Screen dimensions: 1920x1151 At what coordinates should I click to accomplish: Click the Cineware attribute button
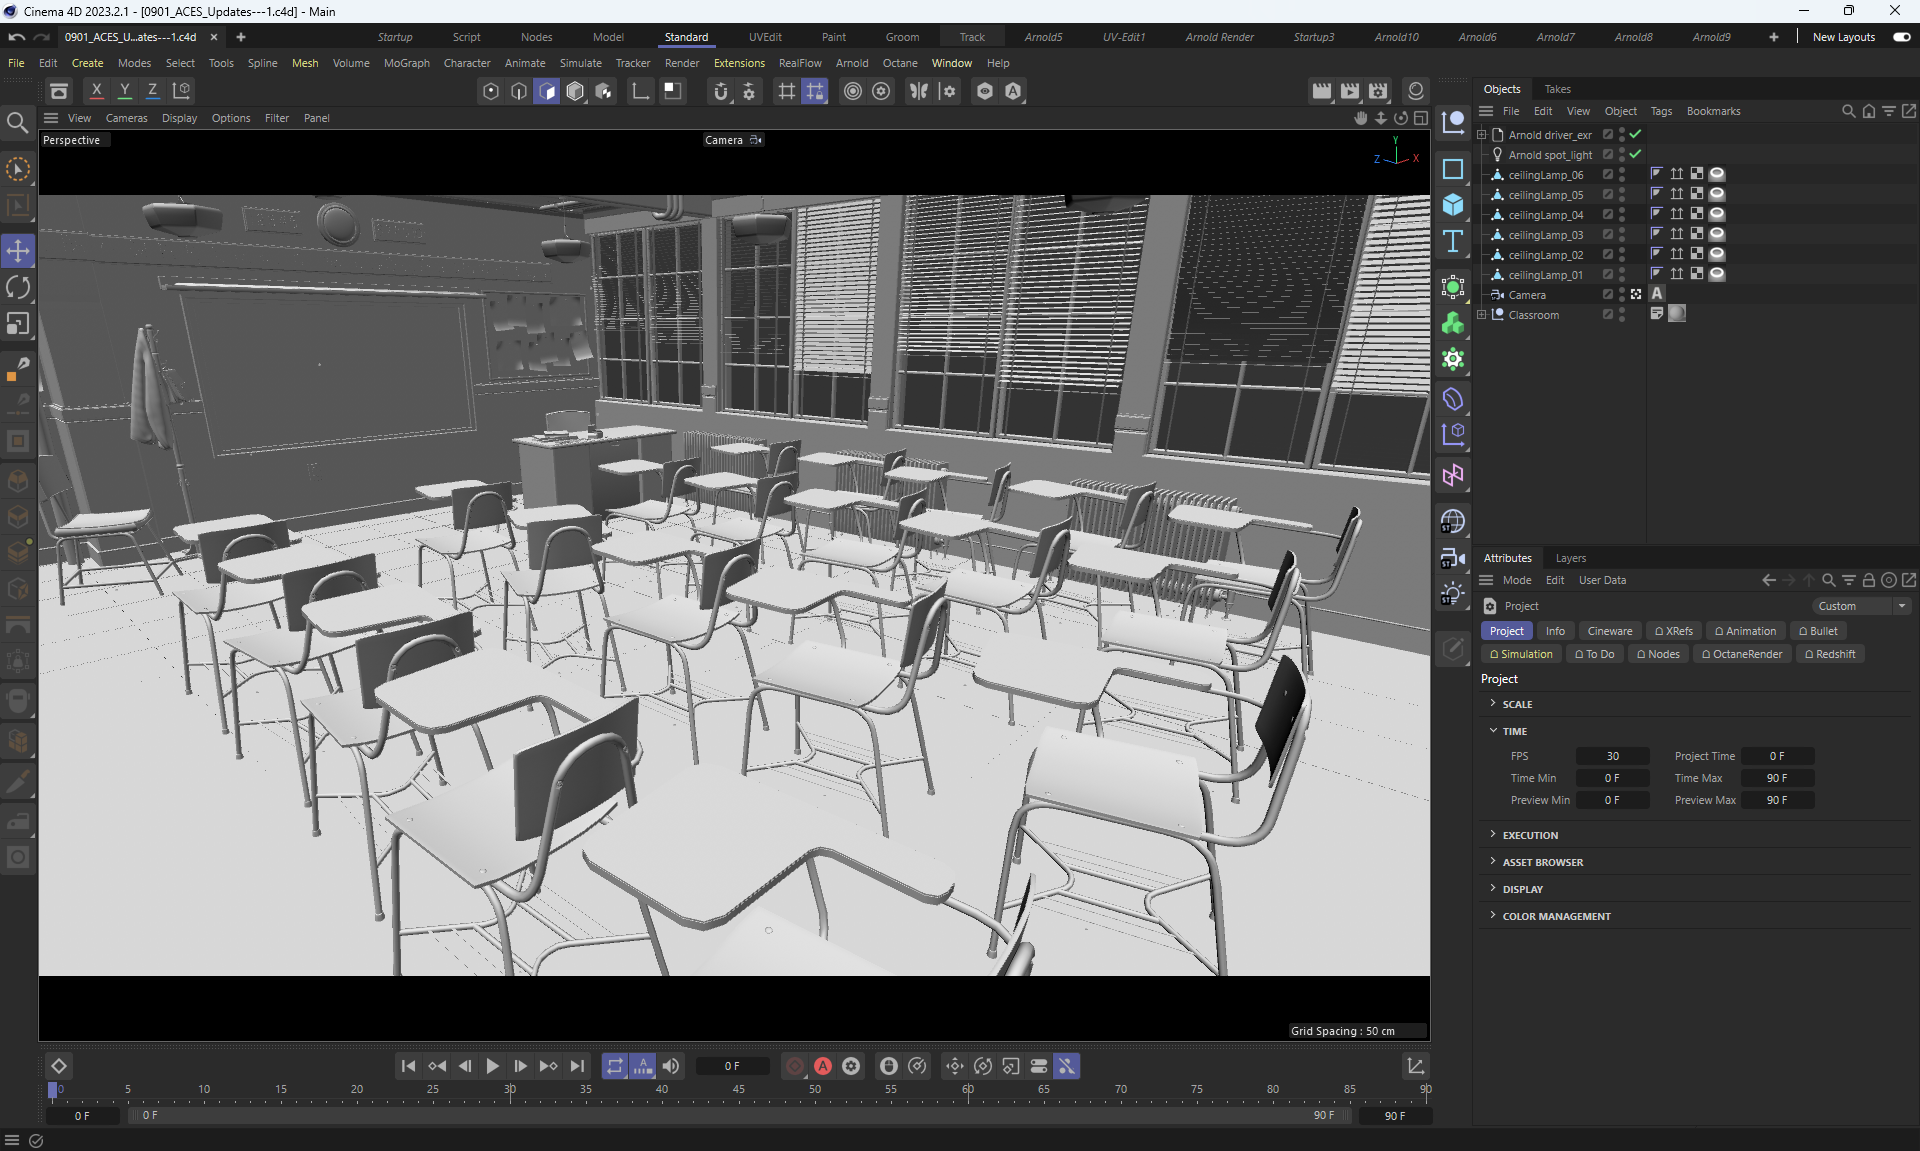1609,631
